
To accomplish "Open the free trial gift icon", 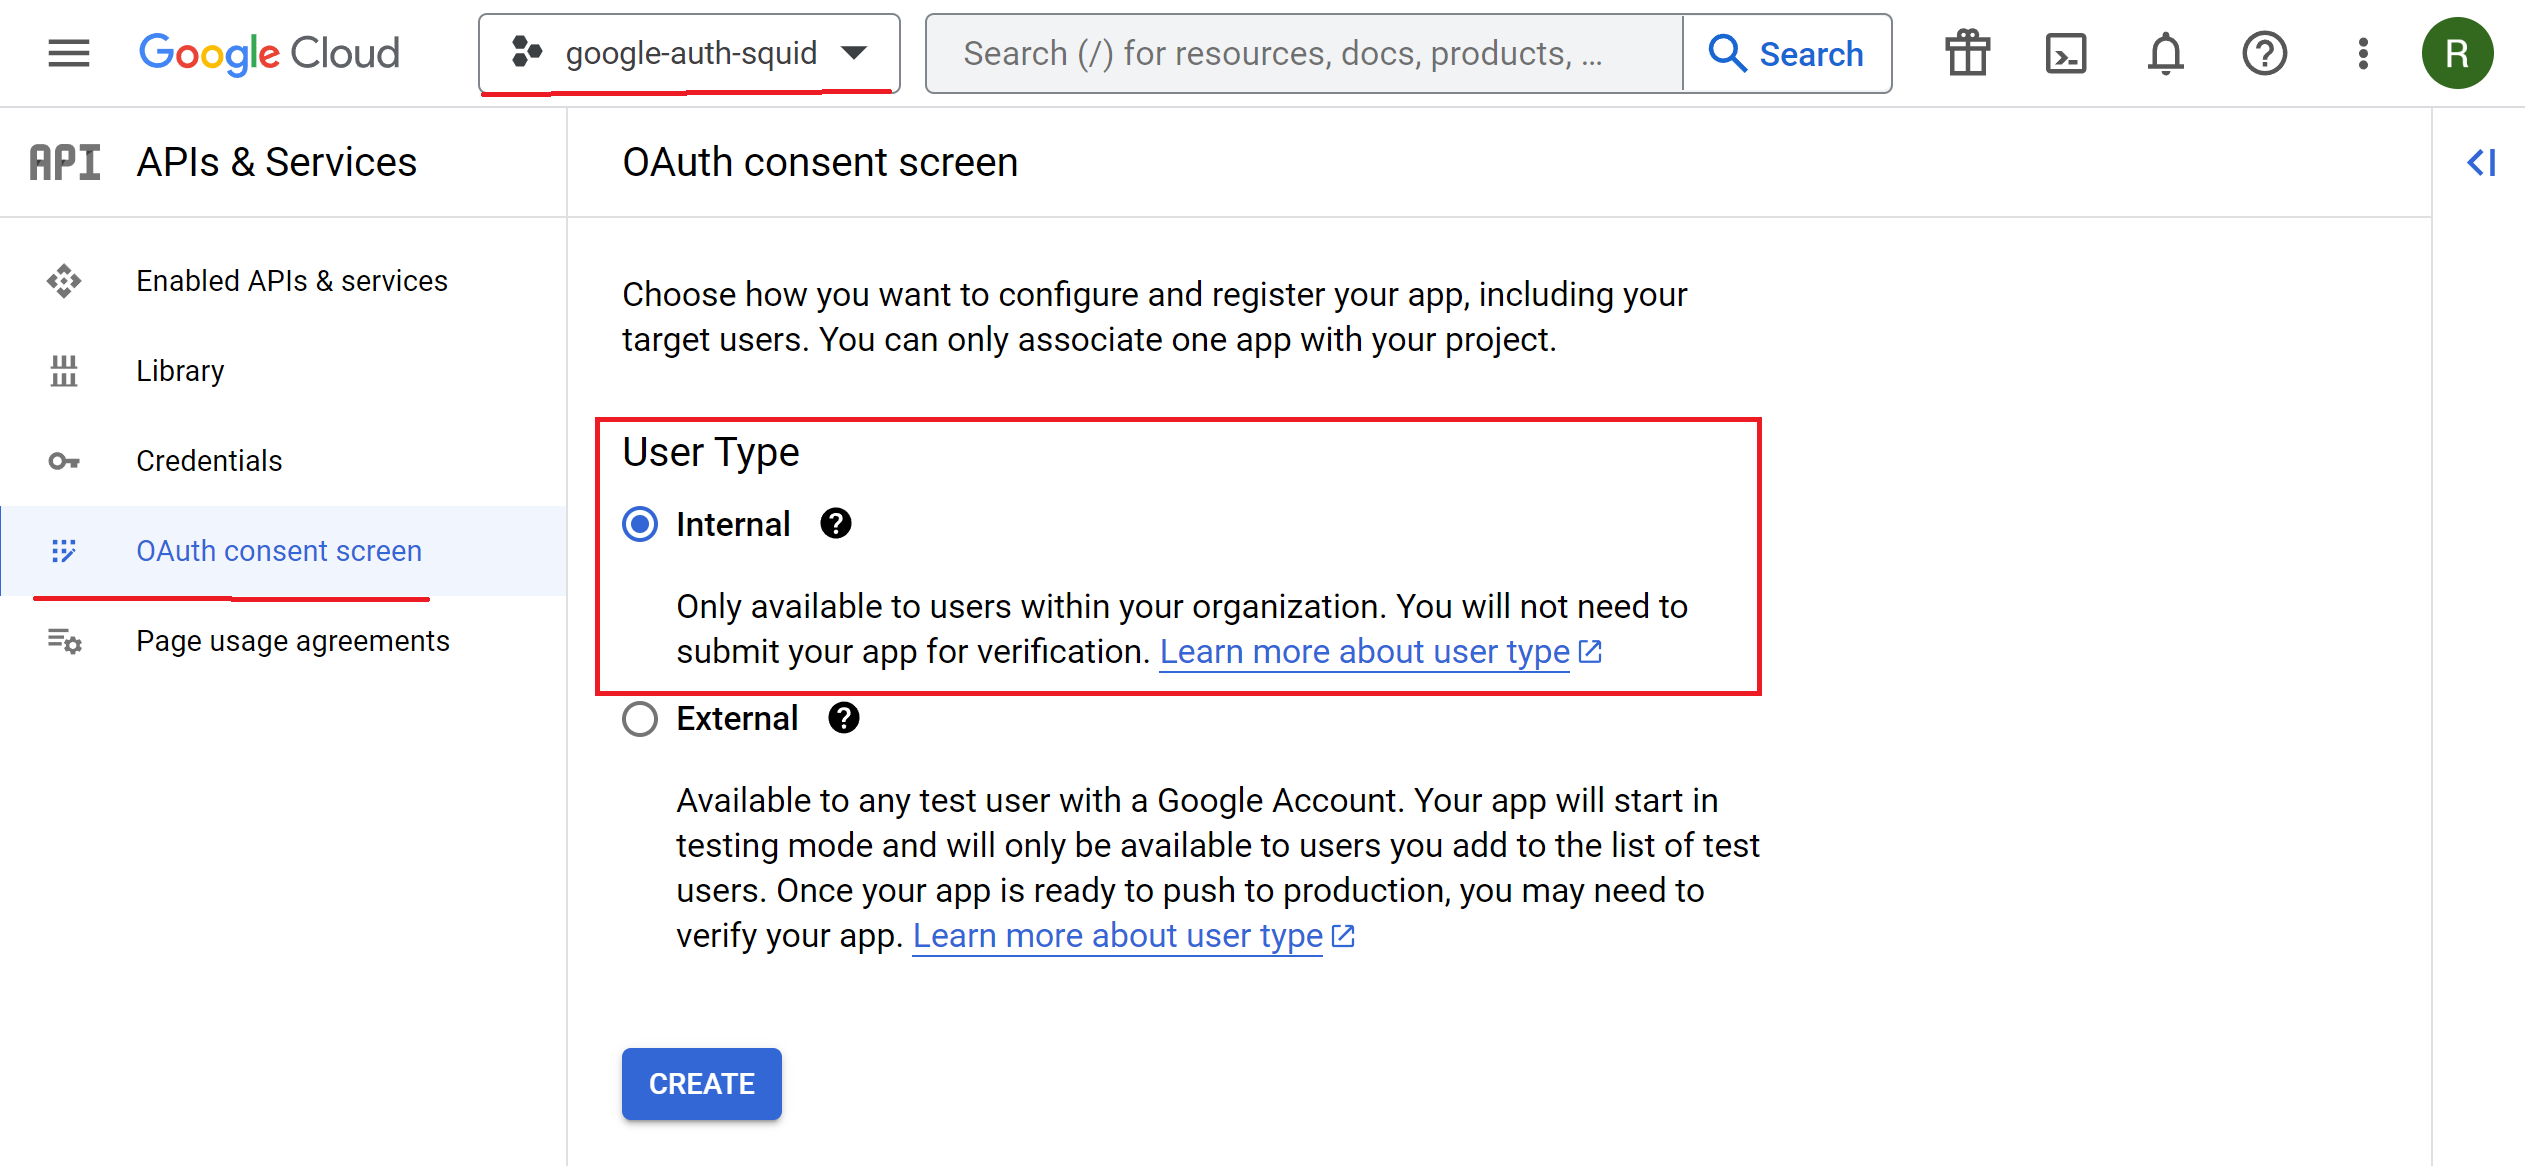I will (x=1967, y=53).
